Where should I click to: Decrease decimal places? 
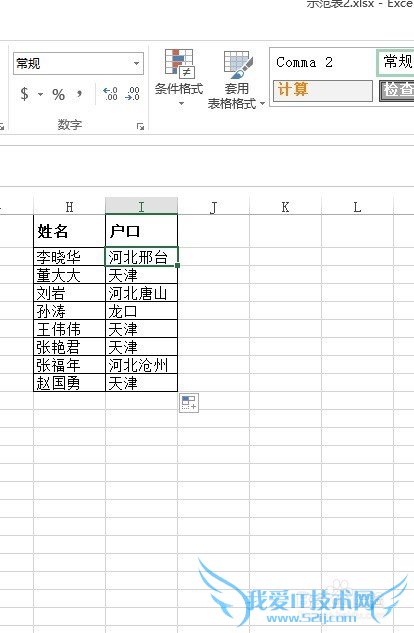pos(133,94)
